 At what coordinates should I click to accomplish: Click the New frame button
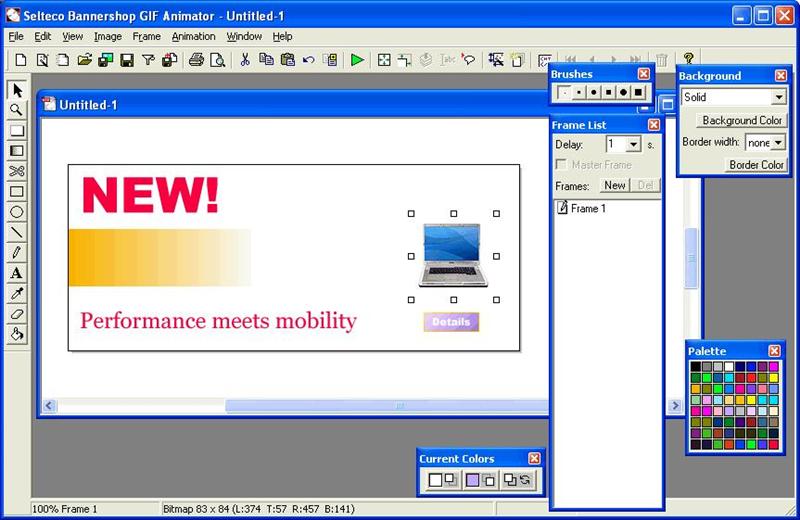[614, 185]
